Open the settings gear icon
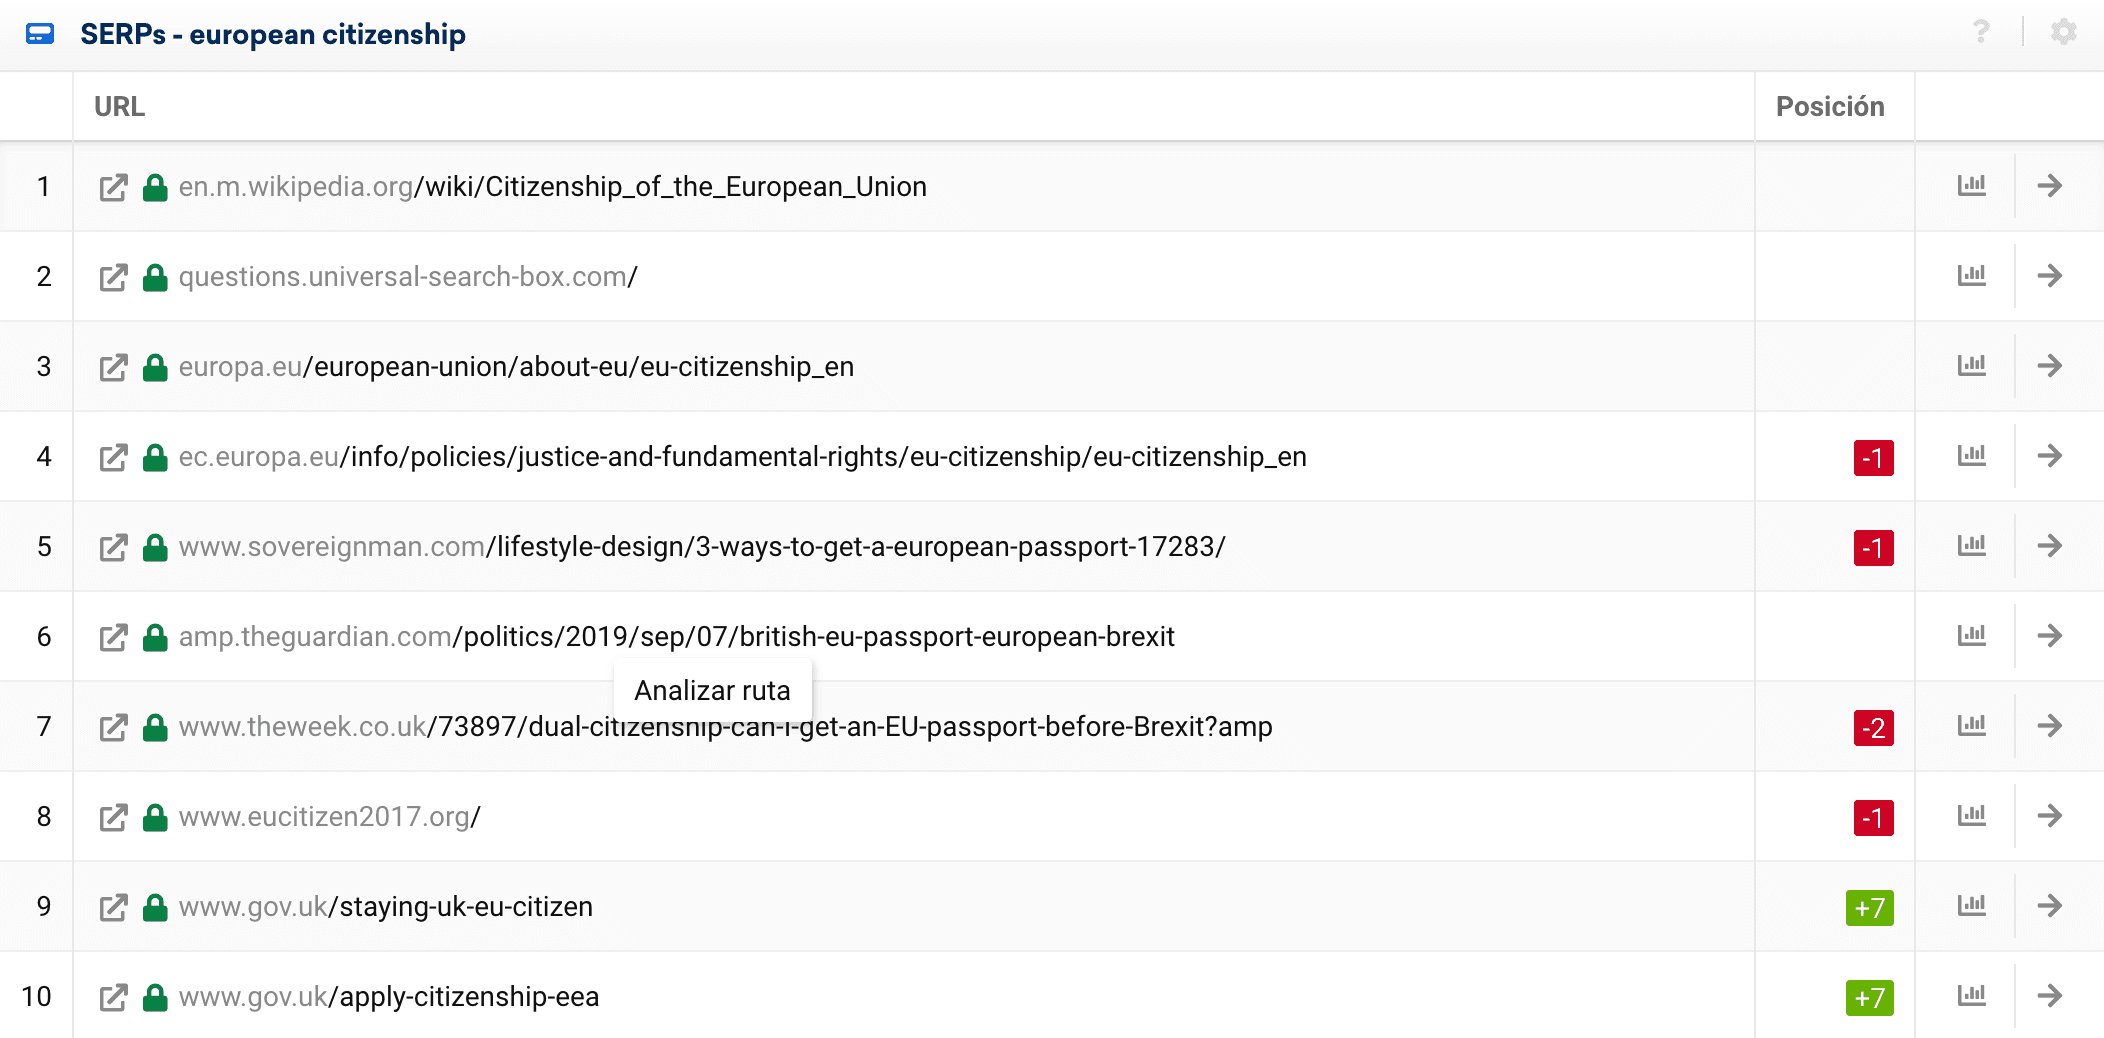2104x1038 pixels. (2063, 33)
